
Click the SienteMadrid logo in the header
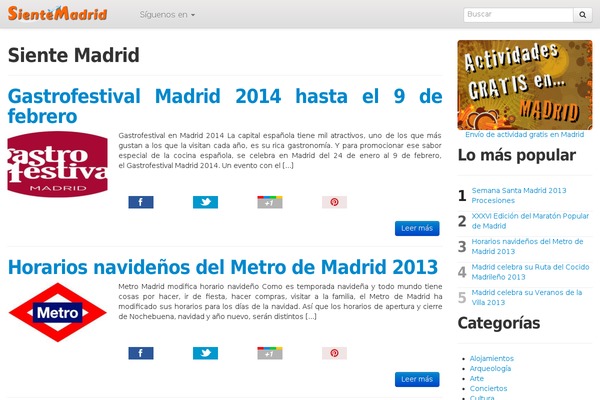pos(57,14)
